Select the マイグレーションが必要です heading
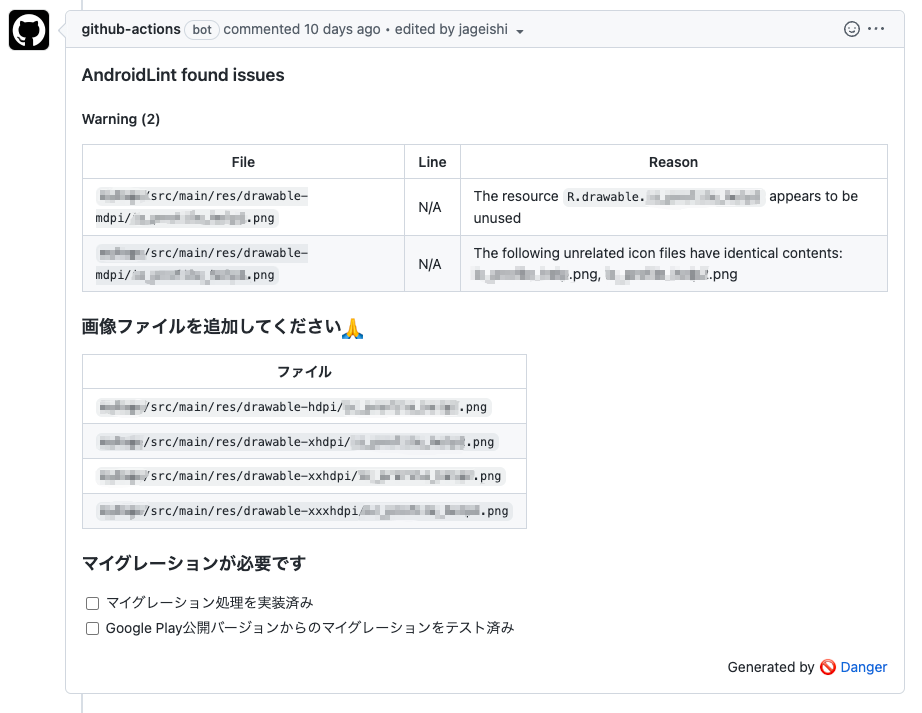Screen dimensions: 922x713 pyautogui.click(x=193, y=564)
